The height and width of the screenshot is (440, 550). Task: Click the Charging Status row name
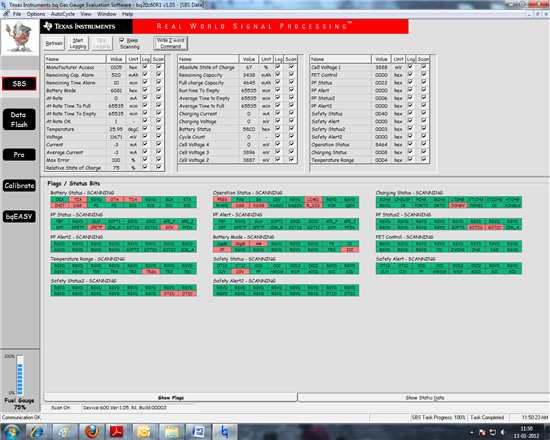329,152
